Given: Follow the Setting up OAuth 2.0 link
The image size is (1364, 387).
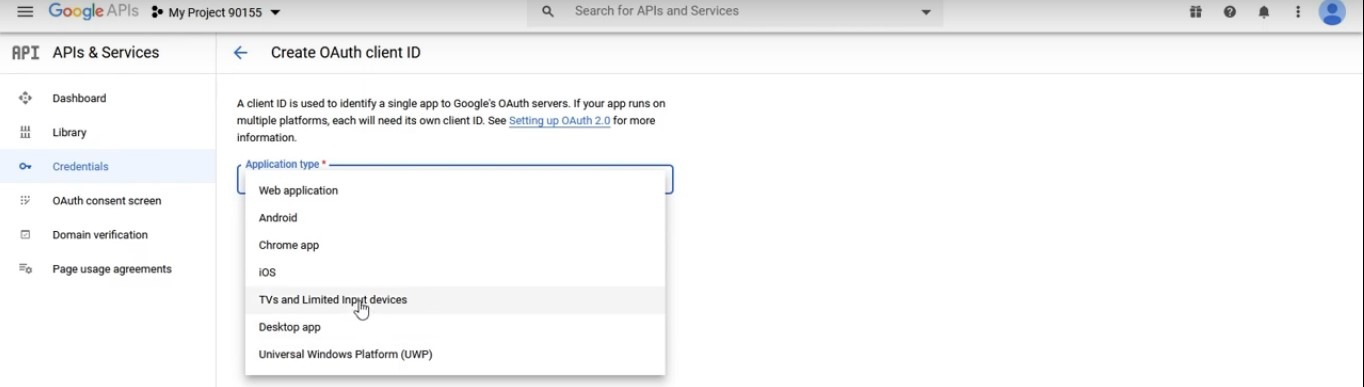Looking at the screenshot, I should click(559, 120).
